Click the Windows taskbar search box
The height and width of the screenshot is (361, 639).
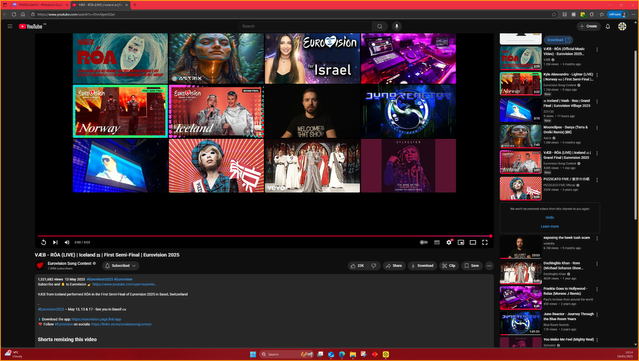(286, 354)
